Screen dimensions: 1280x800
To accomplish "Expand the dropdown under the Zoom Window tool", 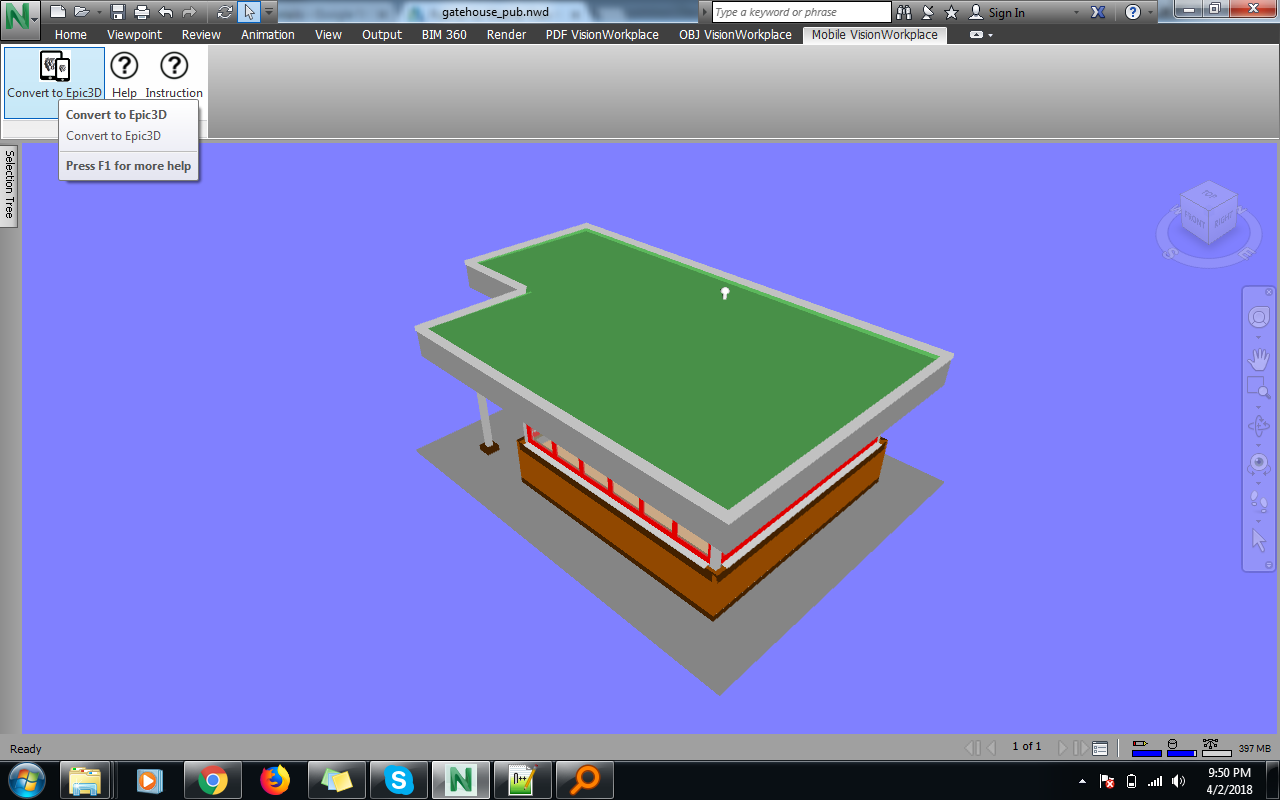I will click(x=1259, y=407).
